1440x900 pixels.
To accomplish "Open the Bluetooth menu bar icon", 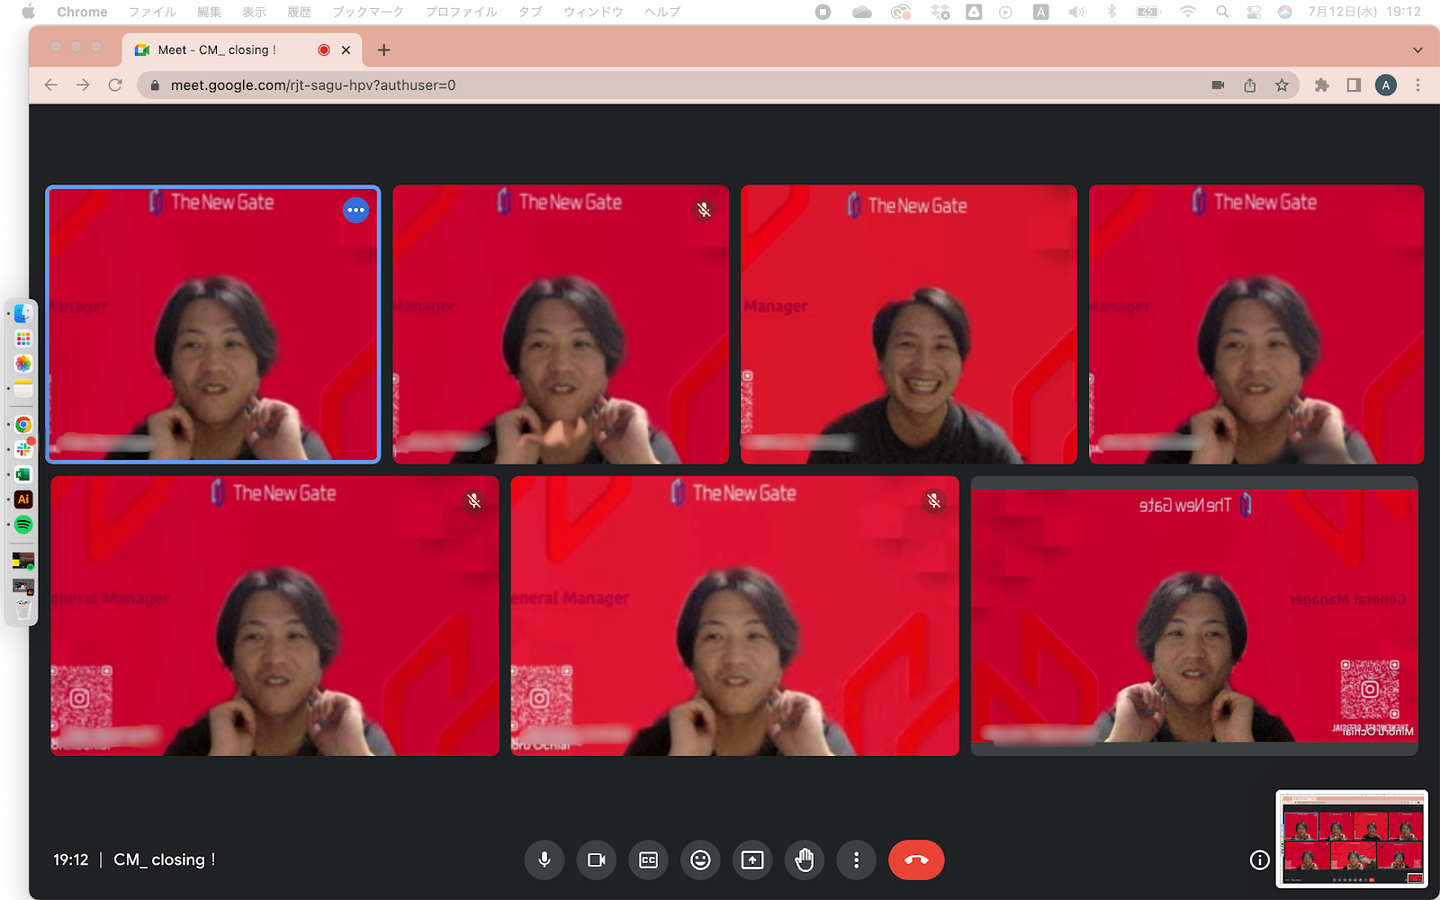I will click(1111, 12).
